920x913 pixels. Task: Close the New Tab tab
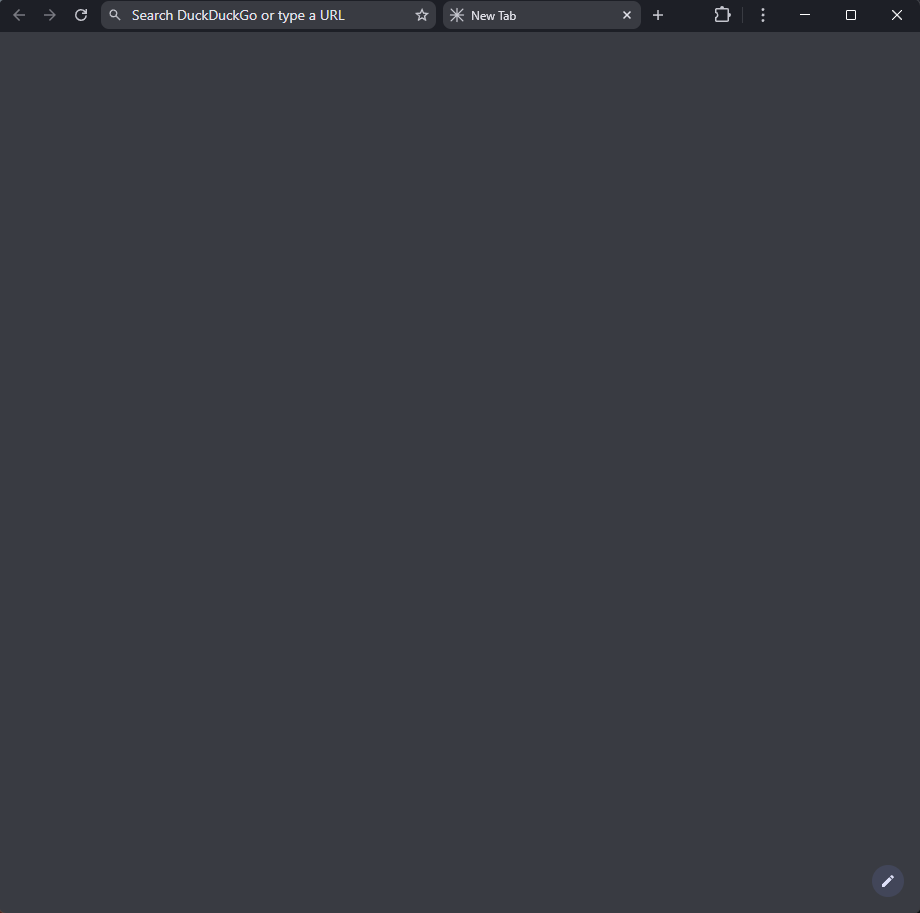tap(627, 15)
